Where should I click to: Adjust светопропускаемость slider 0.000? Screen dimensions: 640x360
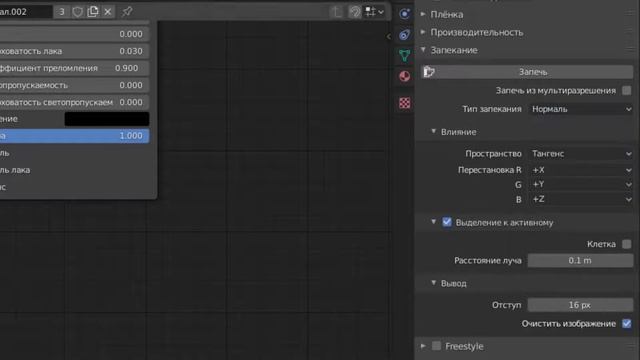74,85
